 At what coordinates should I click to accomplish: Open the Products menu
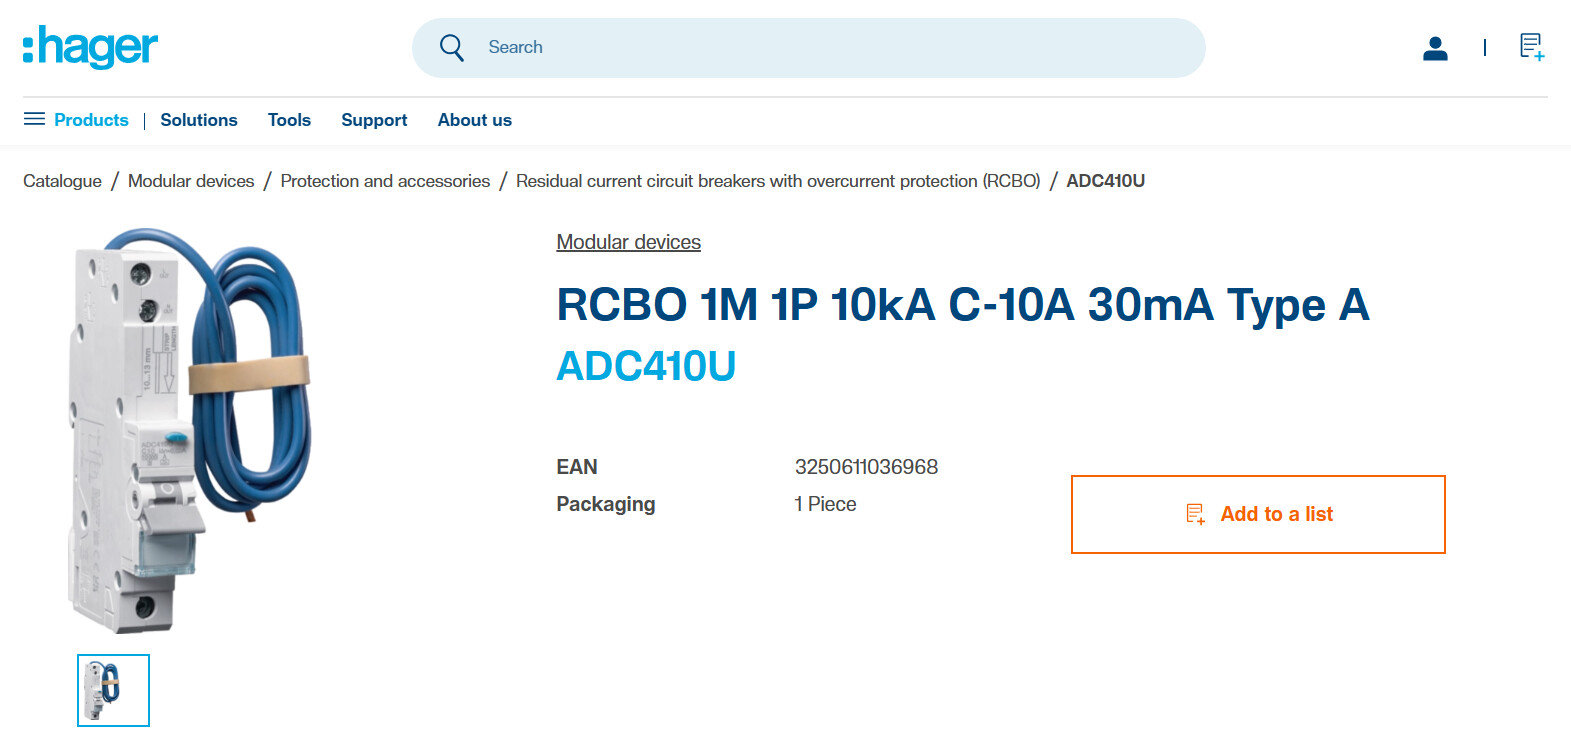[x=91, y=120]
